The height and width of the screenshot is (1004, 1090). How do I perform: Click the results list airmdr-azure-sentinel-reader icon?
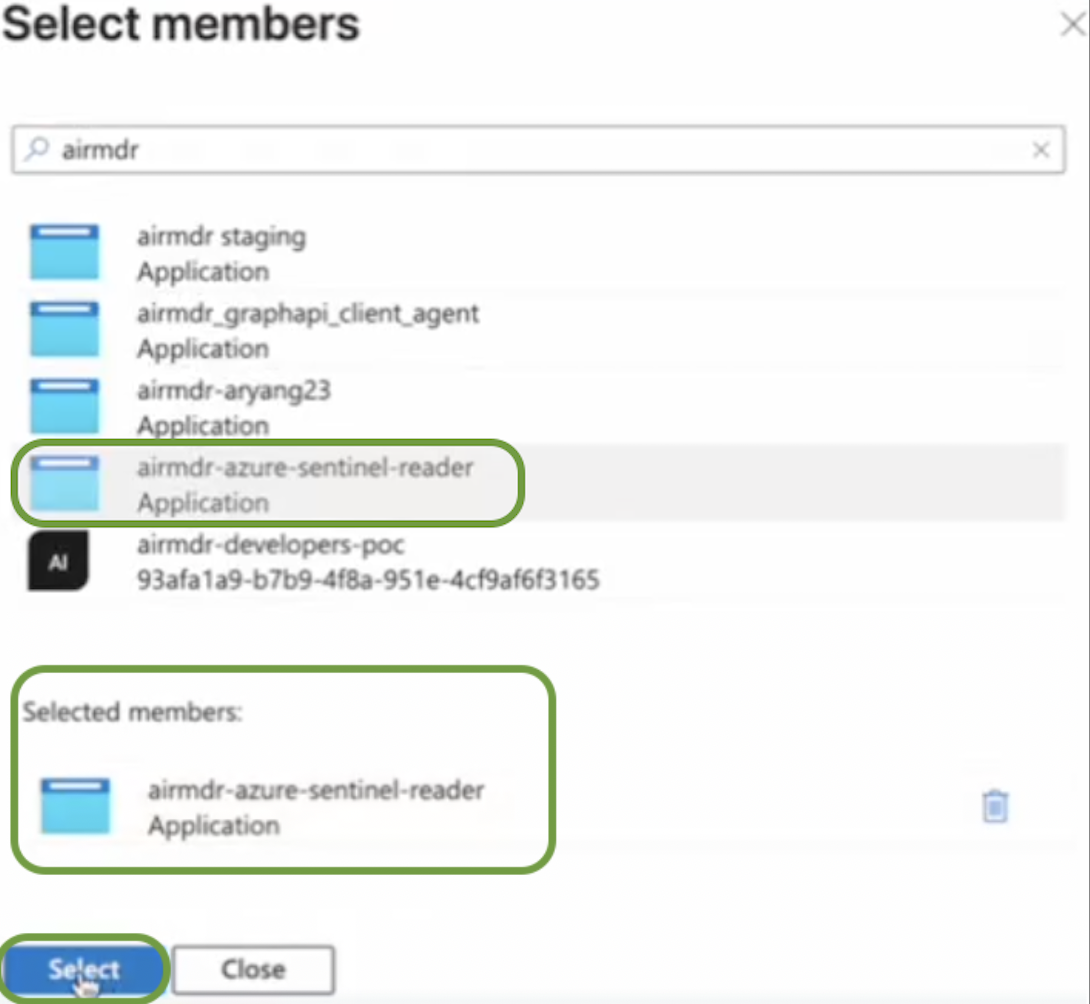point(64,483)
